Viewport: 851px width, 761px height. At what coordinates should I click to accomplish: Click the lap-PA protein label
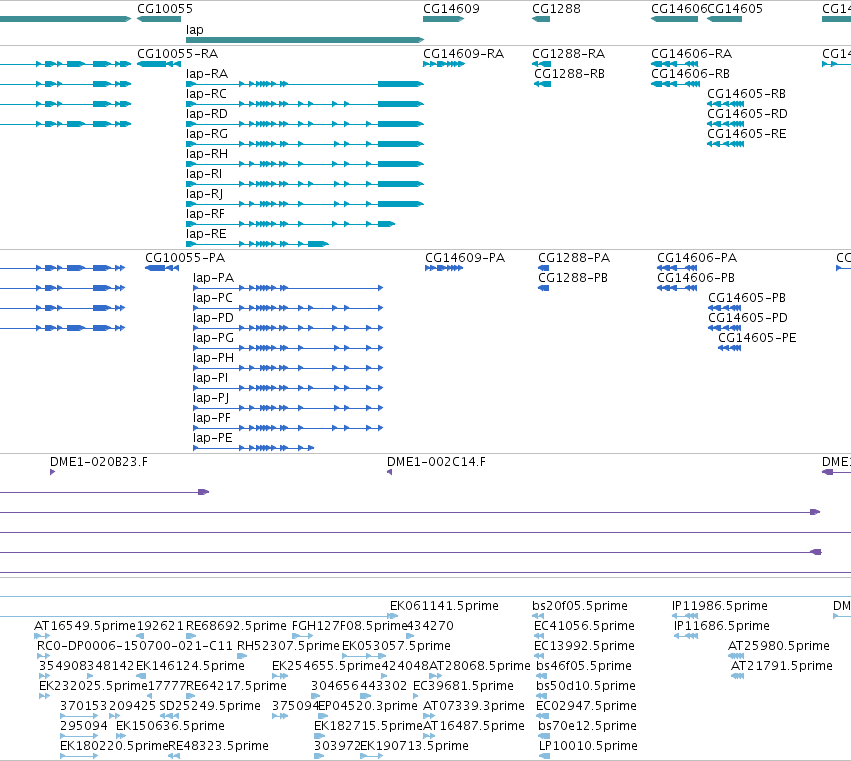[213, 278]
